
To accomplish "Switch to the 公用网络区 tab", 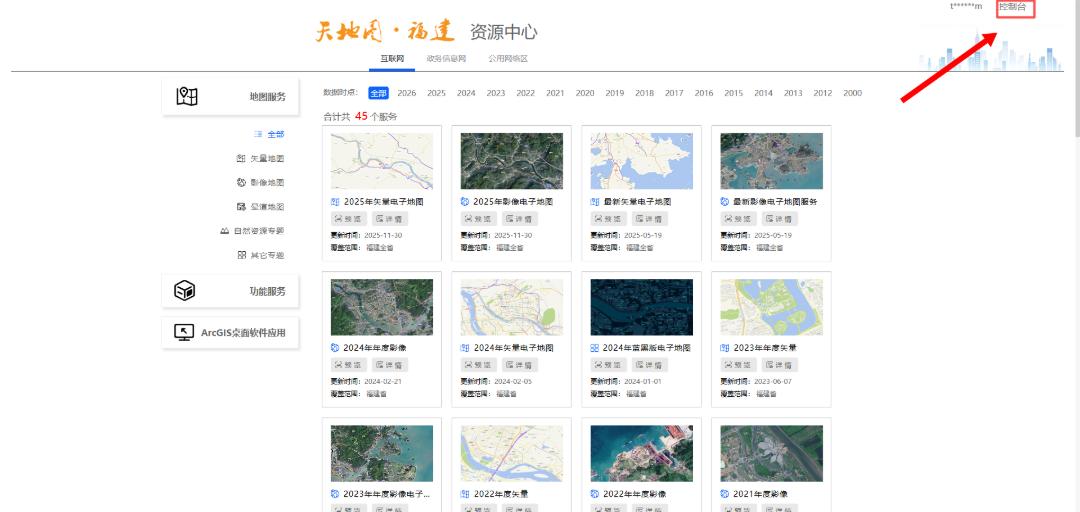I will click(x=508, y=59).
